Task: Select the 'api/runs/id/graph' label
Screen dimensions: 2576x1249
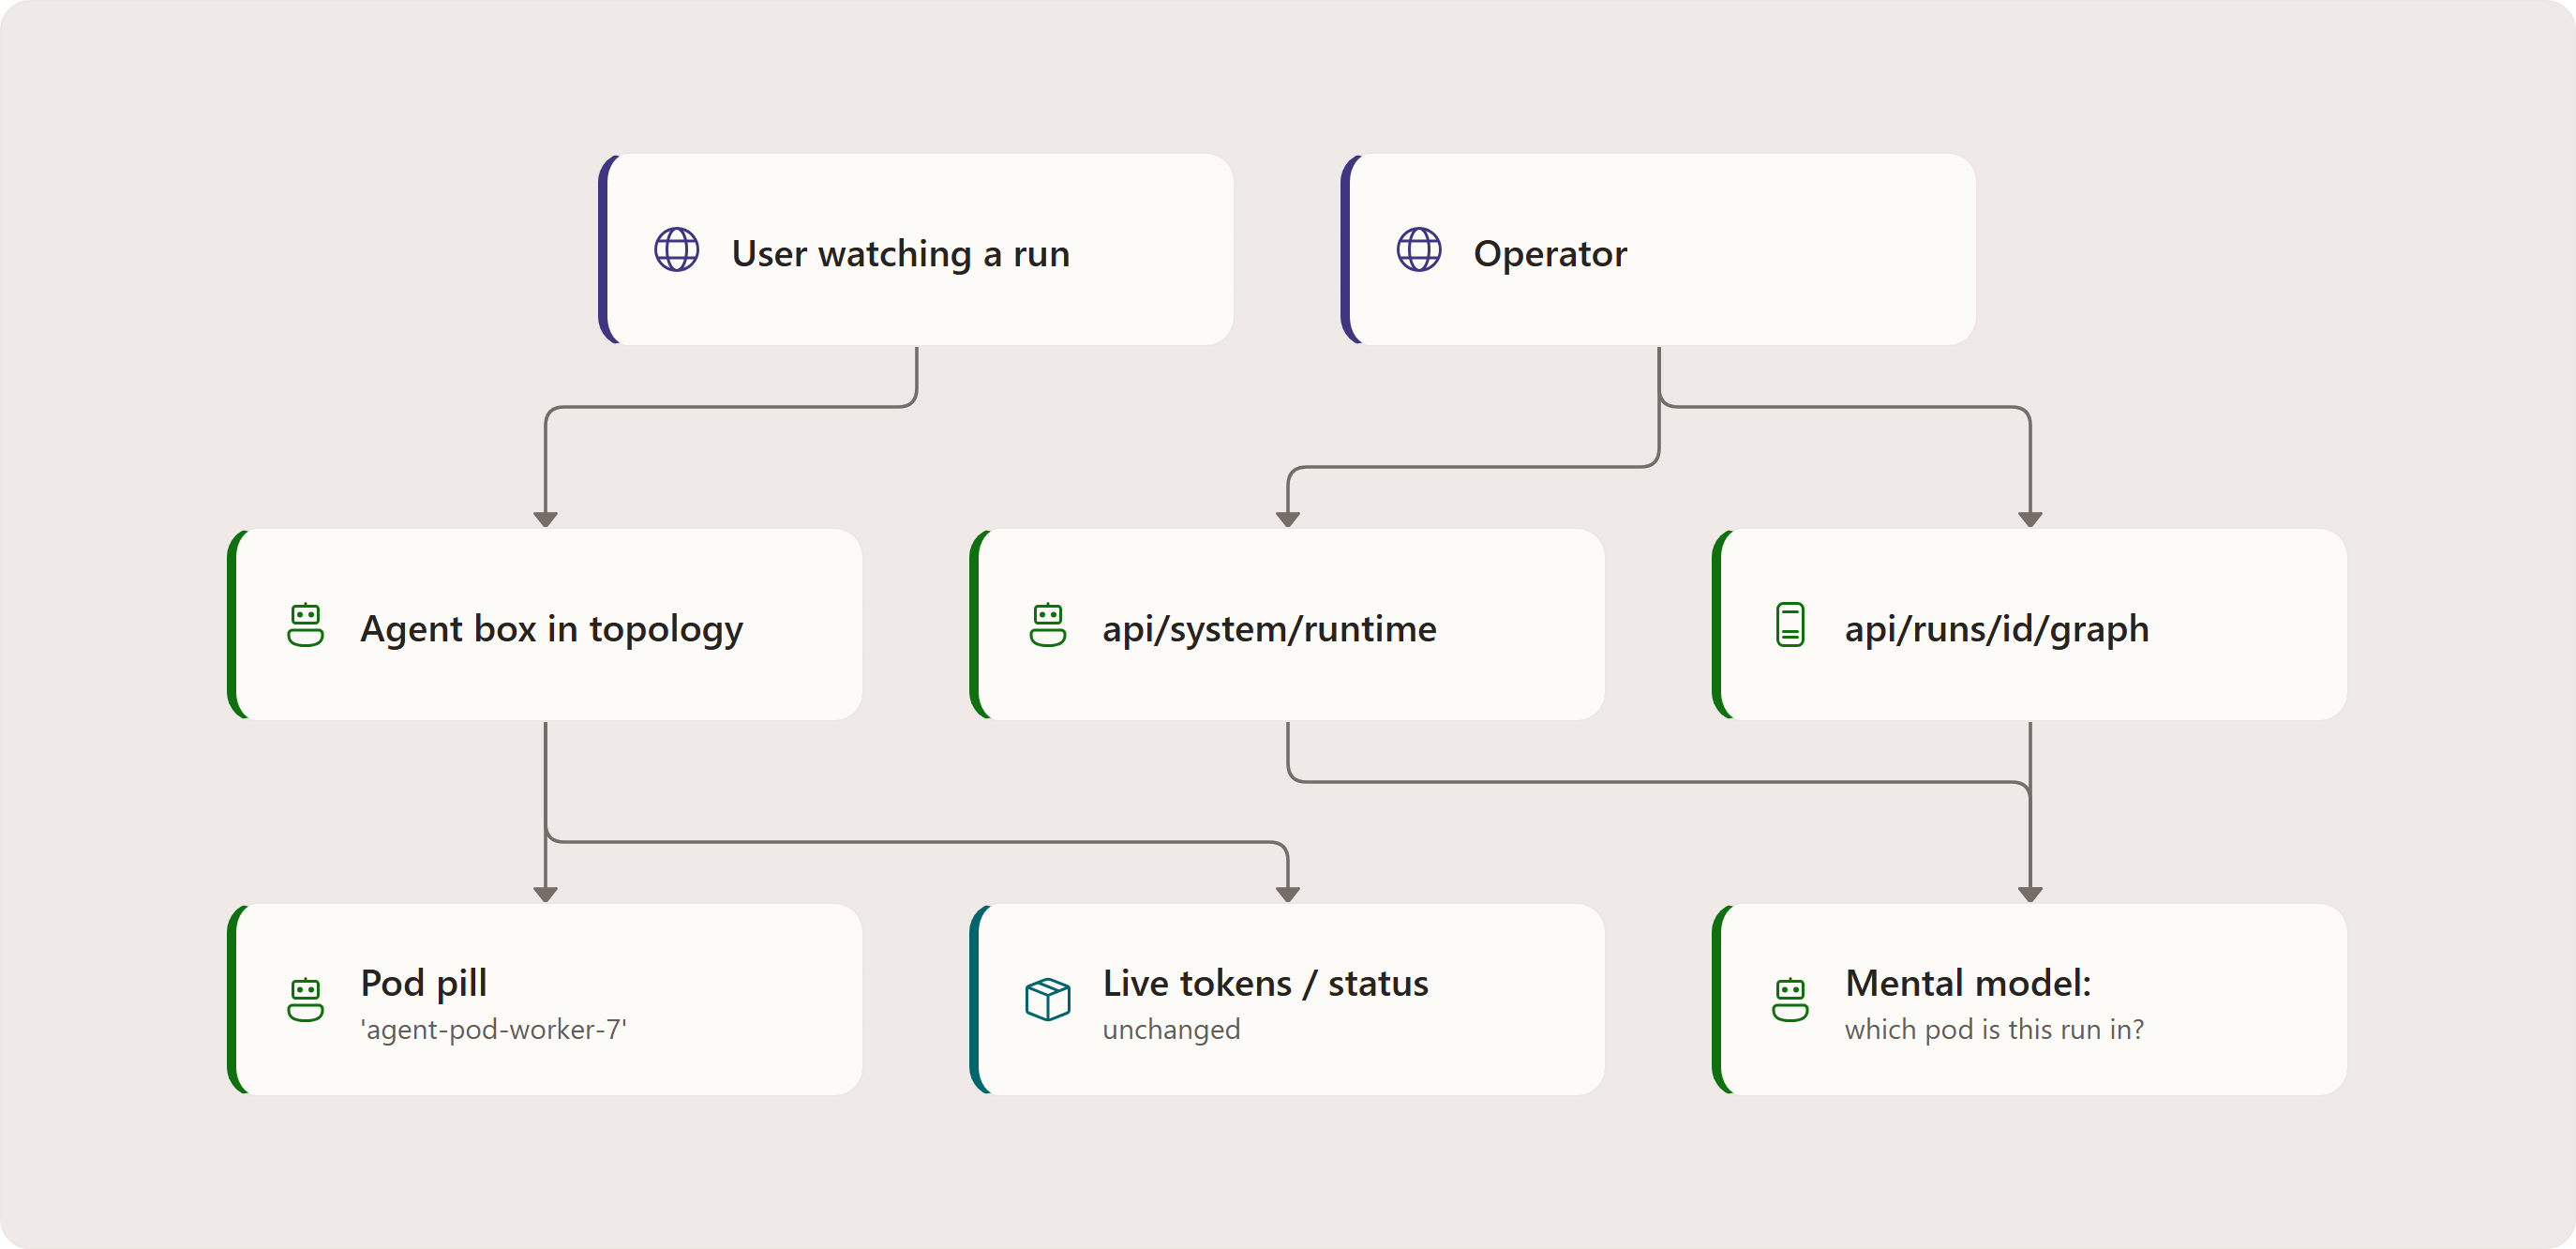Action: (1996, 629)
